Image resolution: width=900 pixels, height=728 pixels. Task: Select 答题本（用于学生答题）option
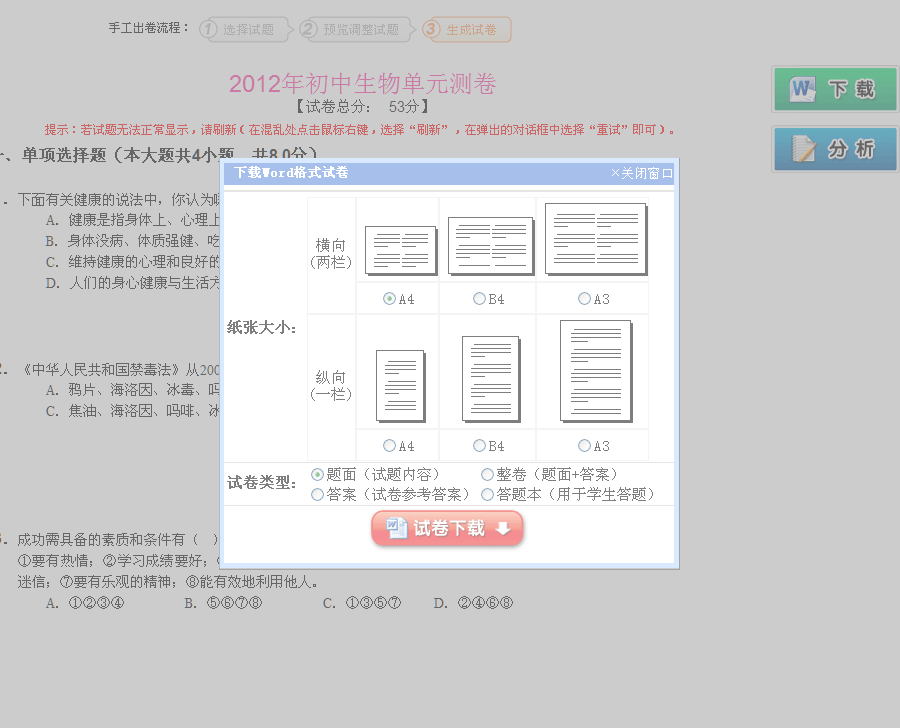(x=487, y=494)
